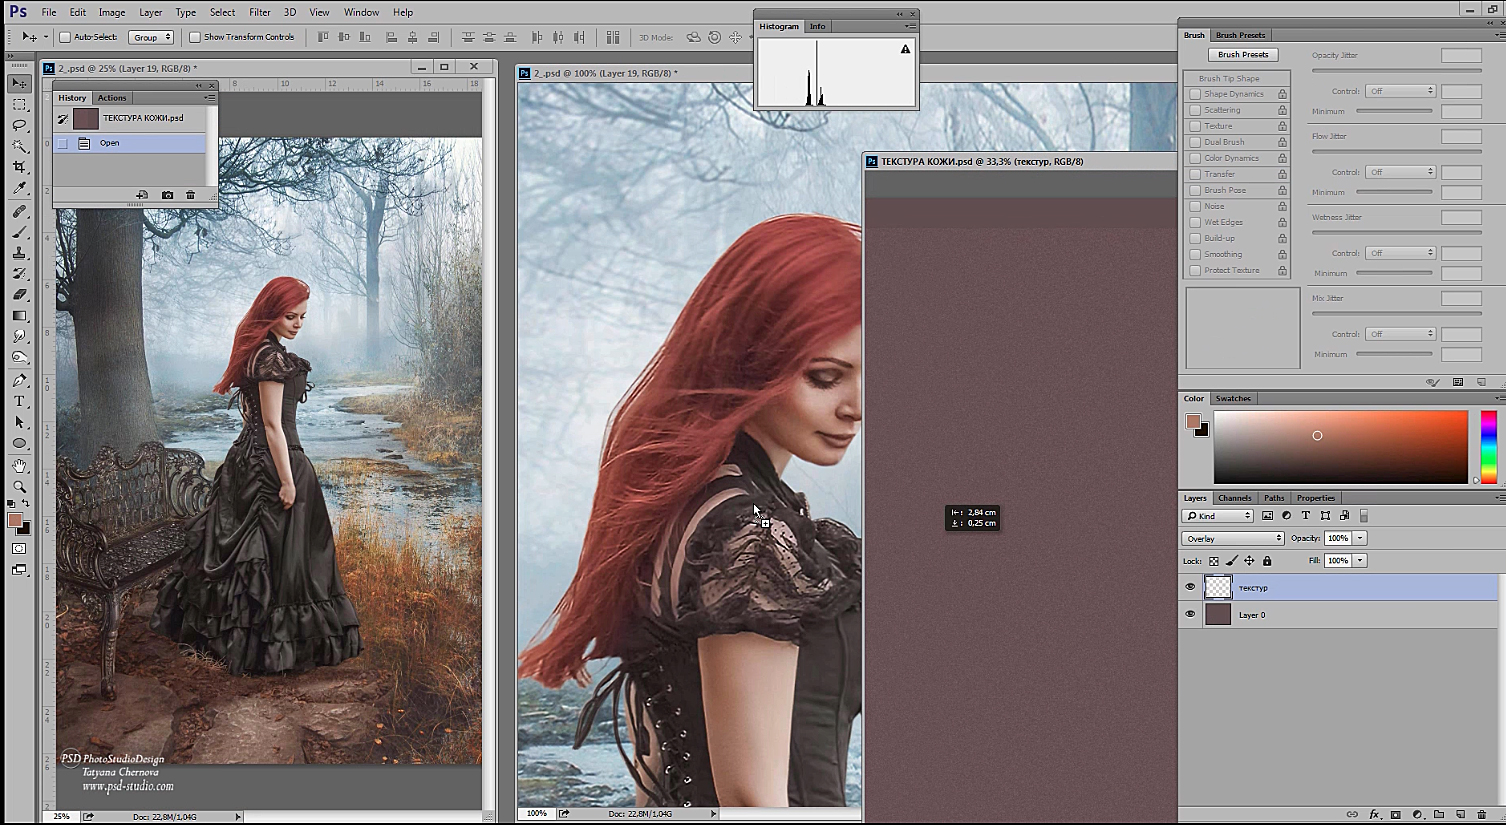Click the hue spectrum strip in Color panel

tap(1488, 447)
